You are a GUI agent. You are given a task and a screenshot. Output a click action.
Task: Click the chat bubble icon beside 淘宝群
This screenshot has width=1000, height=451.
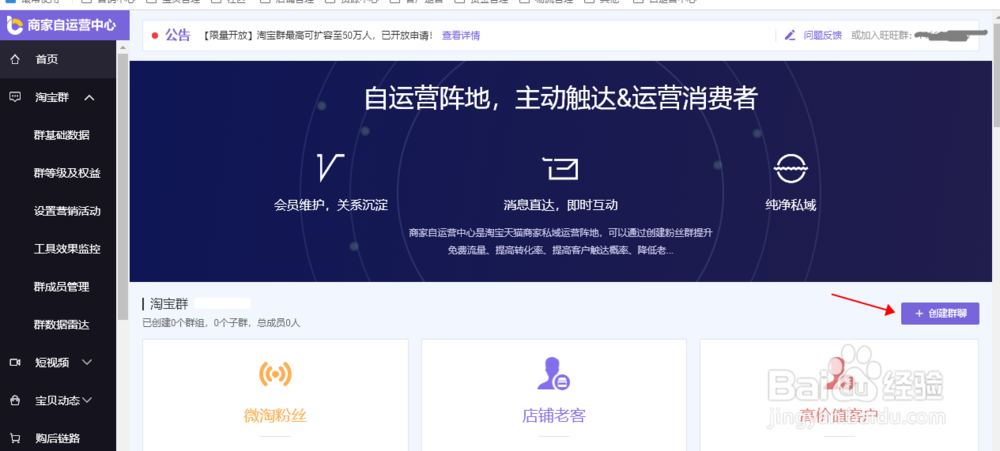(15, 97)
